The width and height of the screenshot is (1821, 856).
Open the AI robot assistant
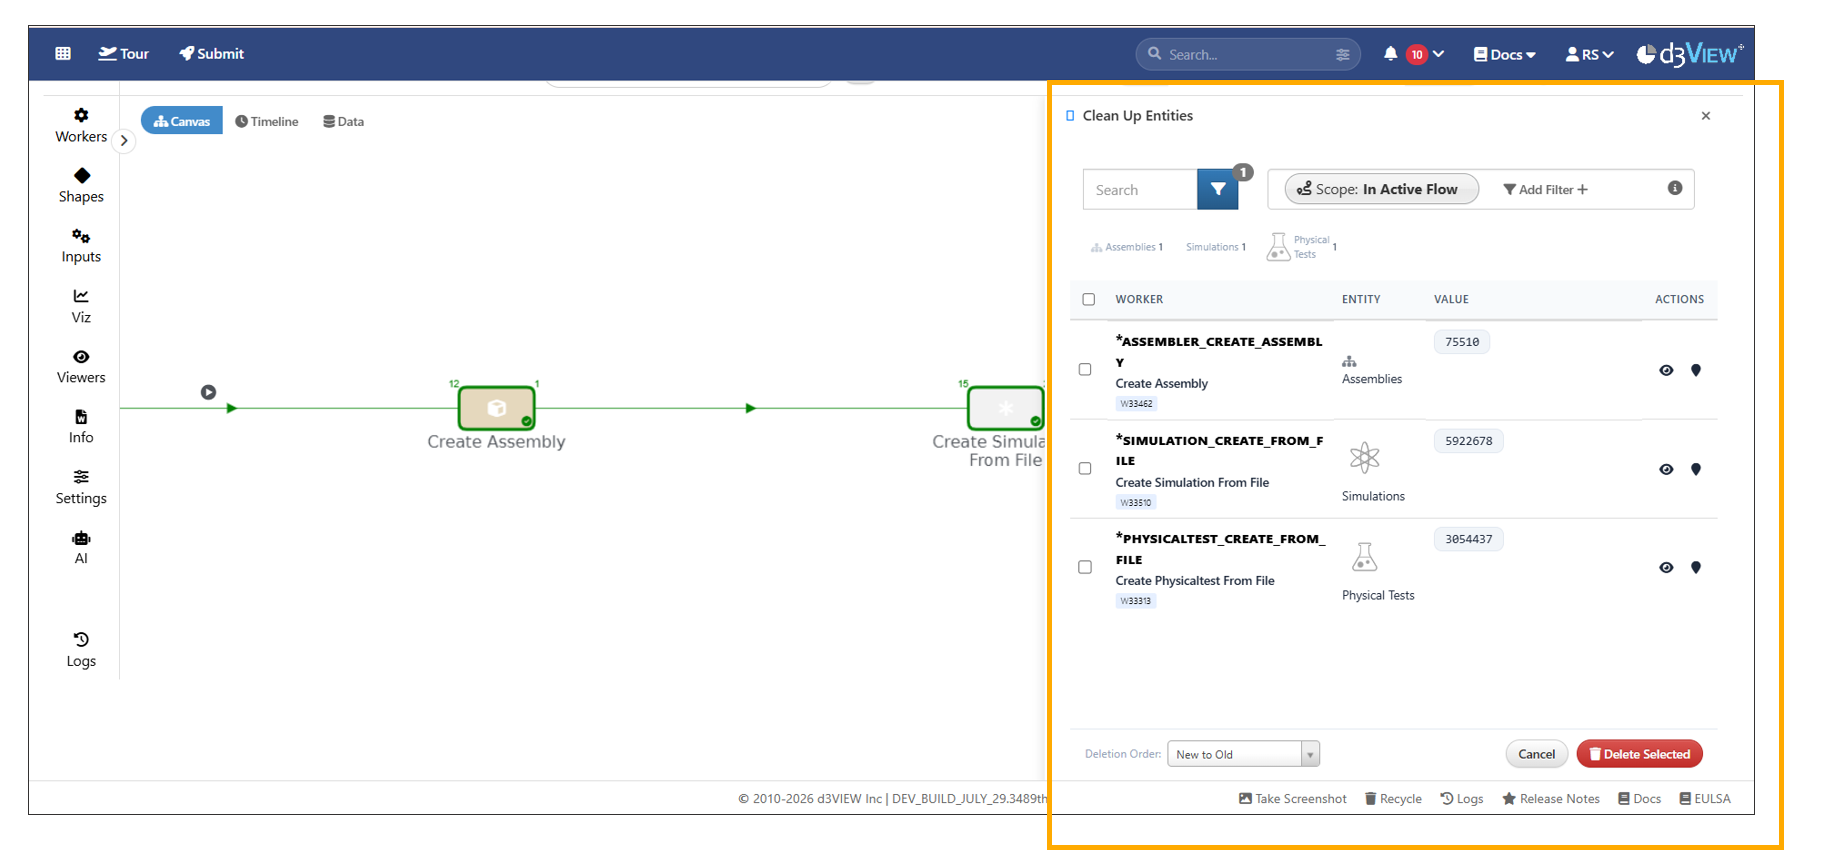click(x=81, y=547)
